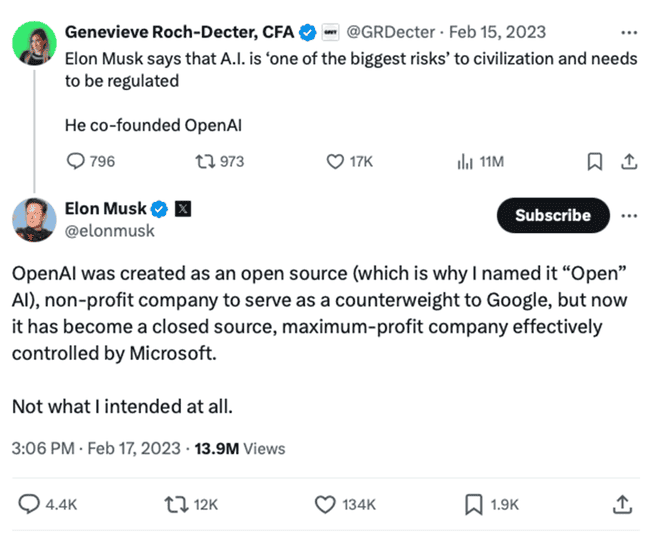
Task: Open more options on Genevieve's tweet
Action: (x=629, y=32)
